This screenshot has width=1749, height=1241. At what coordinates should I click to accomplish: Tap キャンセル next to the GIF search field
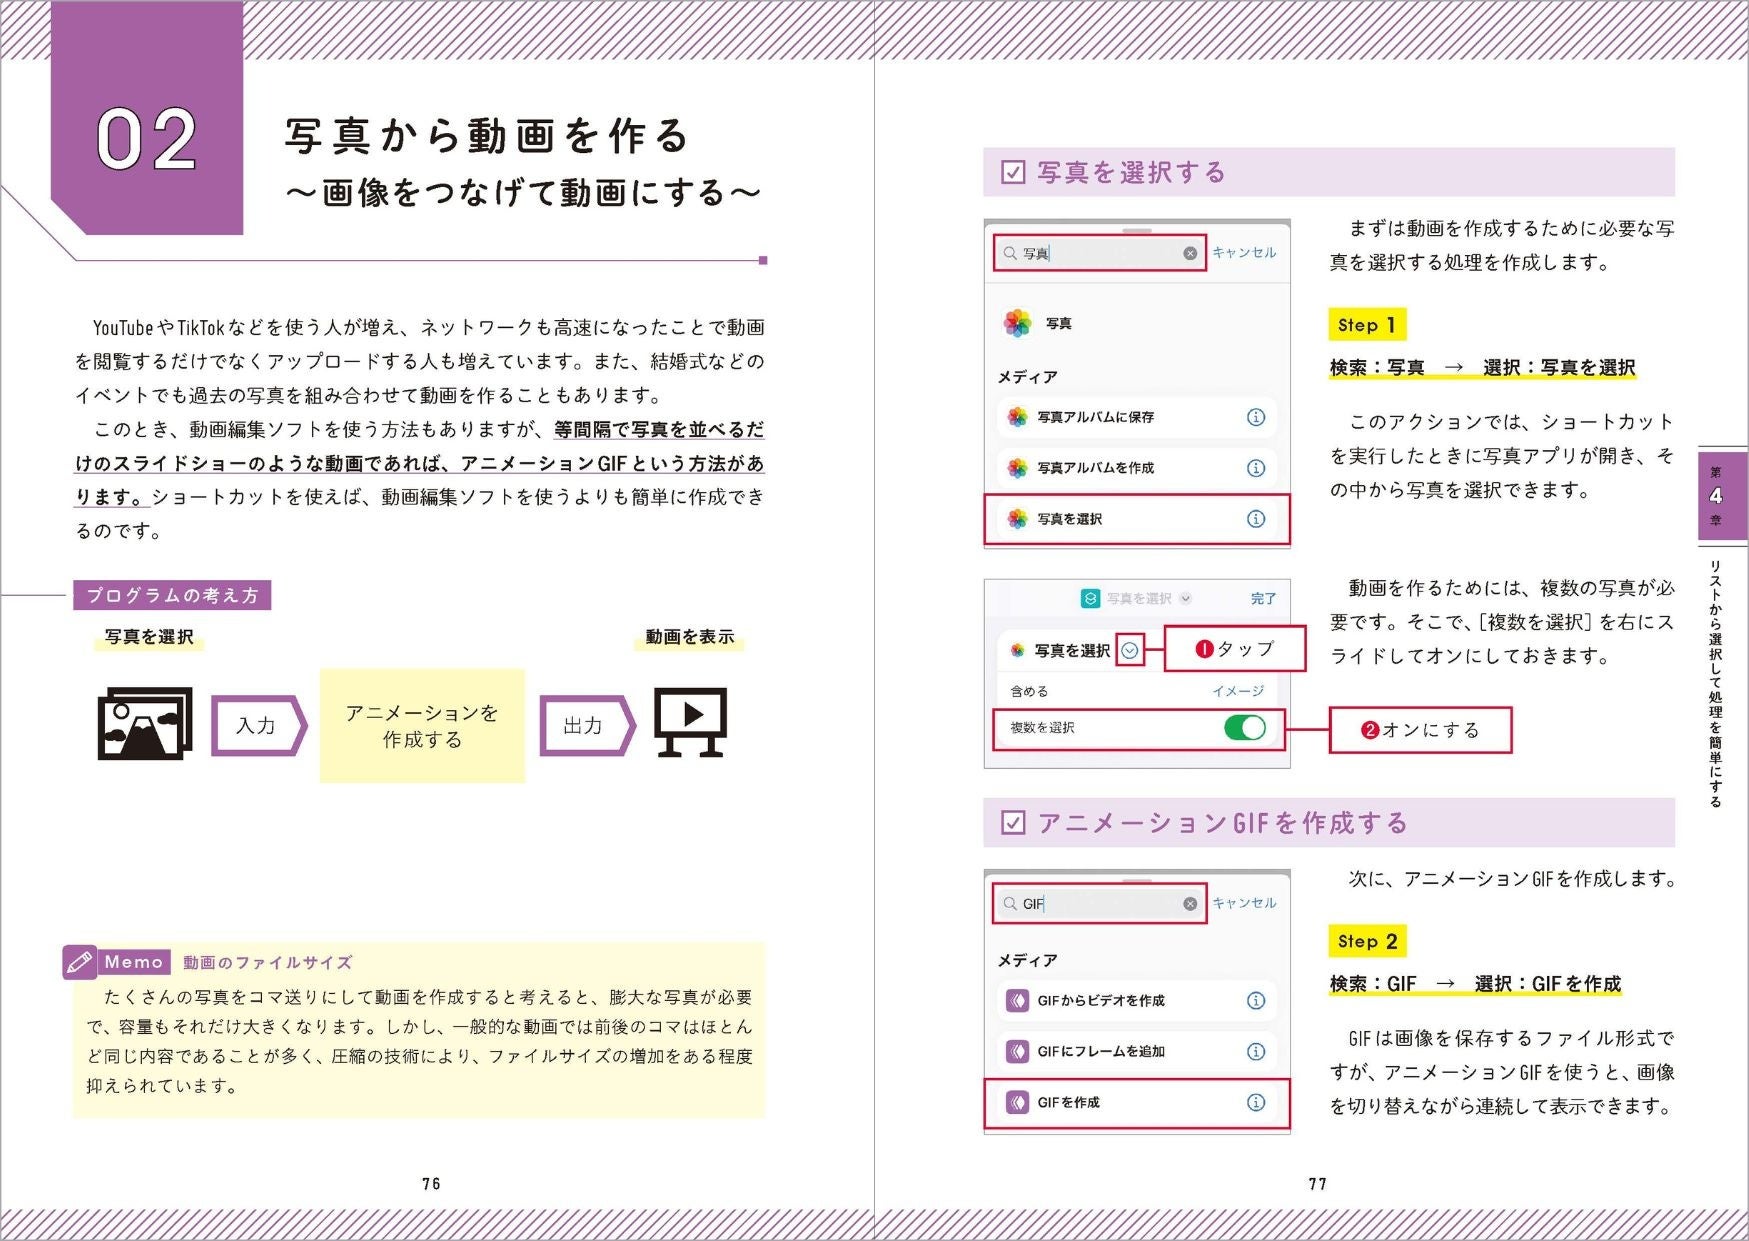[1244, 903]
